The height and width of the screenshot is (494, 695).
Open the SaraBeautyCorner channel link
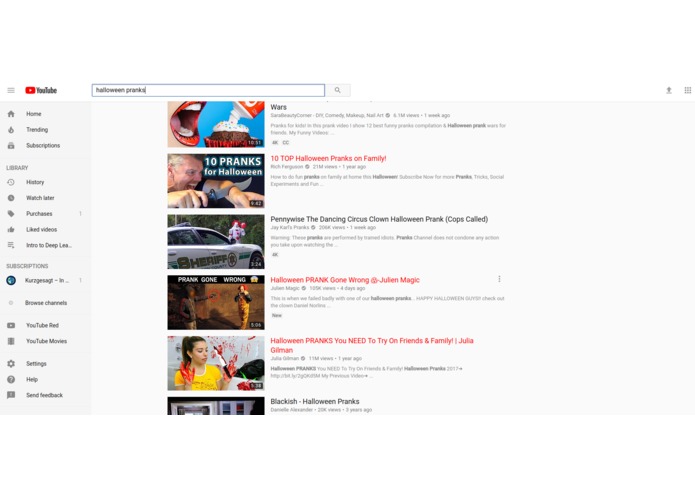point(327,116)
